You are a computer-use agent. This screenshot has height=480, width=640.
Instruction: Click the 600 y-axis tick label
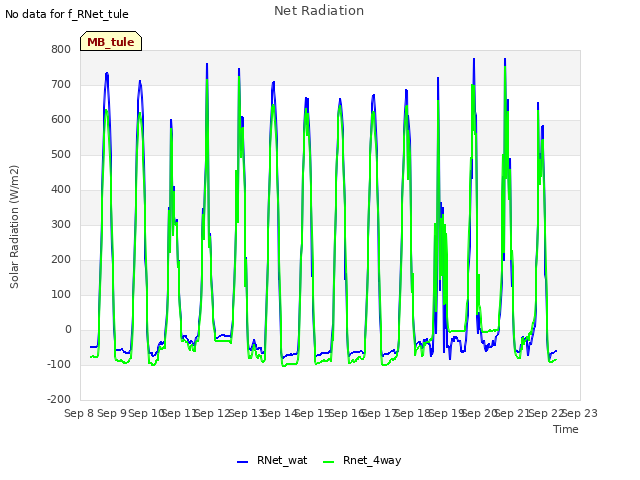(61, 120)
